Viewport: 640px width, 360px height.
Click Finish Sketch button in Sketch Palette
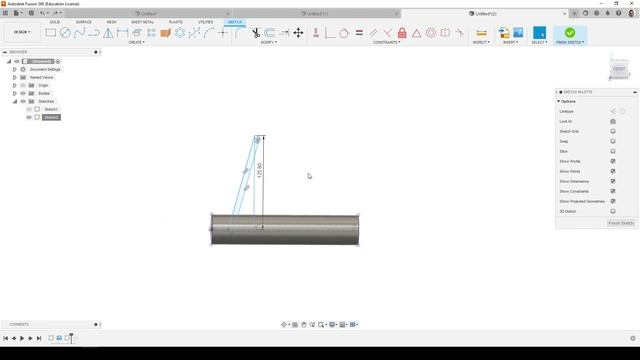[x=621, y=223]
